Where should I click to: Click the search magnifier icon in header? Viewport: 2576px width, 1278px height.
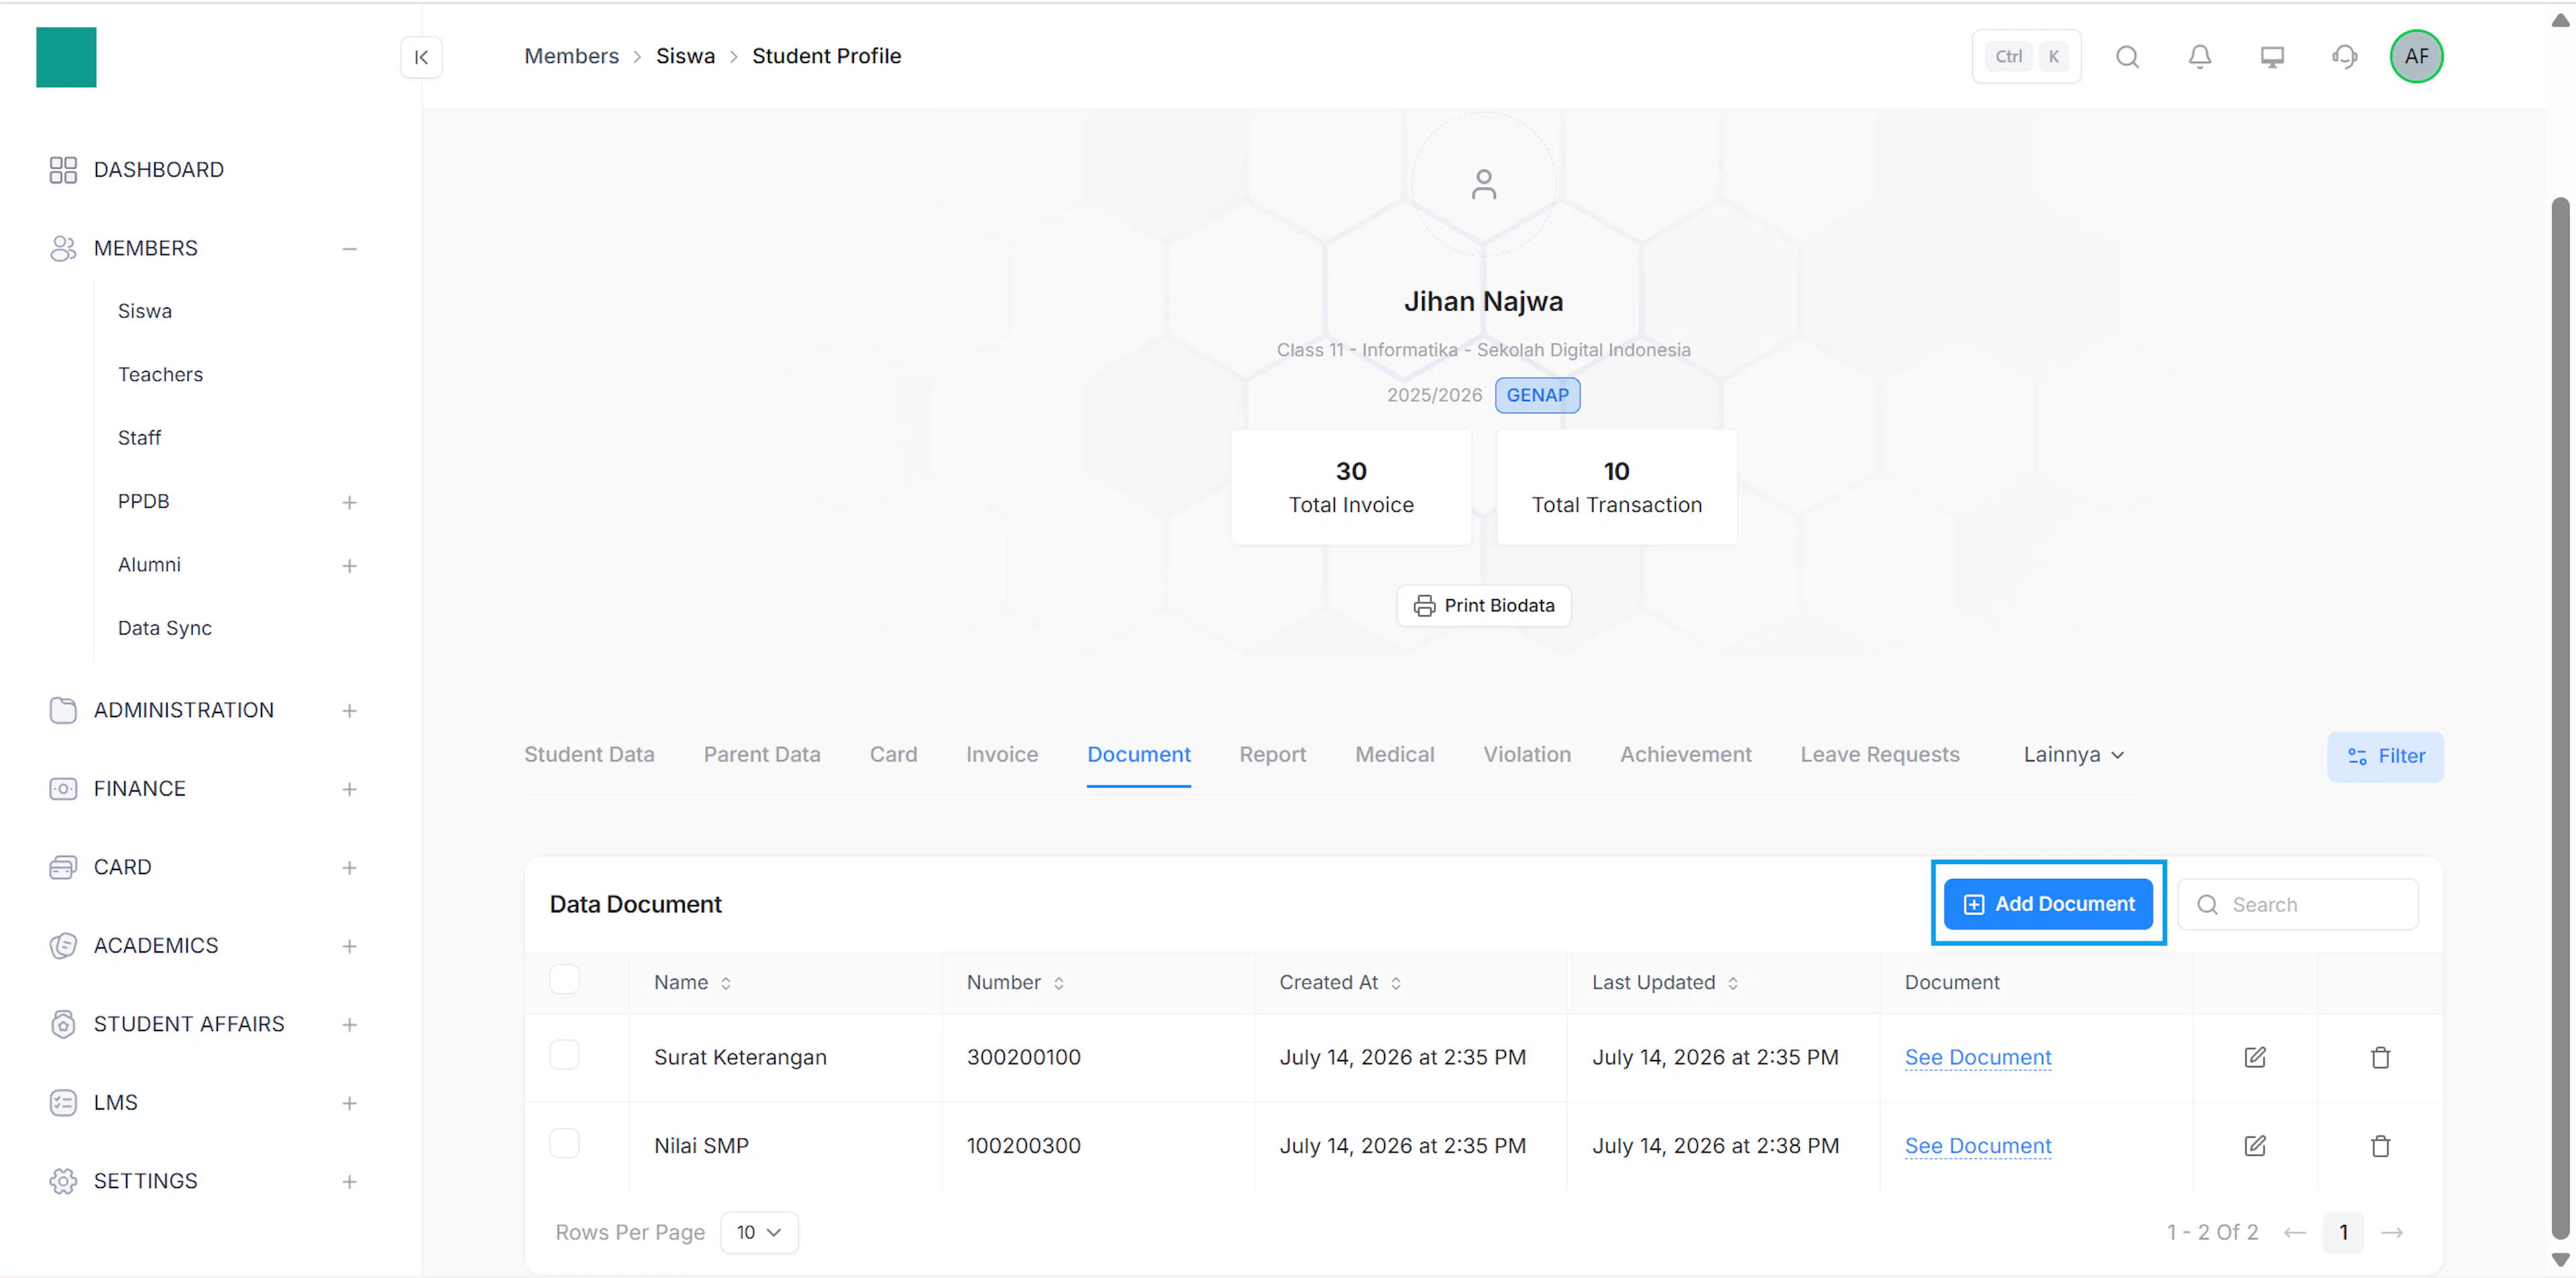2127,57
